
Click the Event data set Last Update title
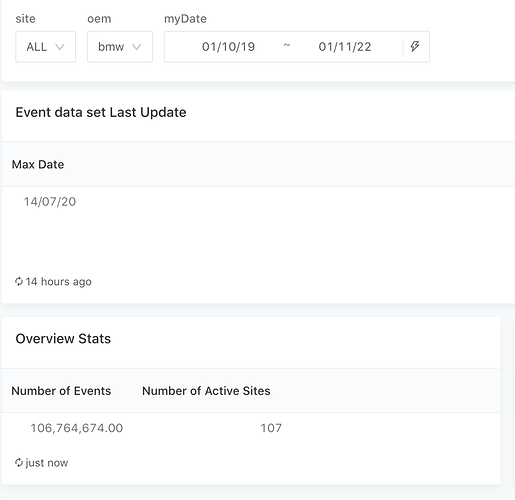[101, 112]
